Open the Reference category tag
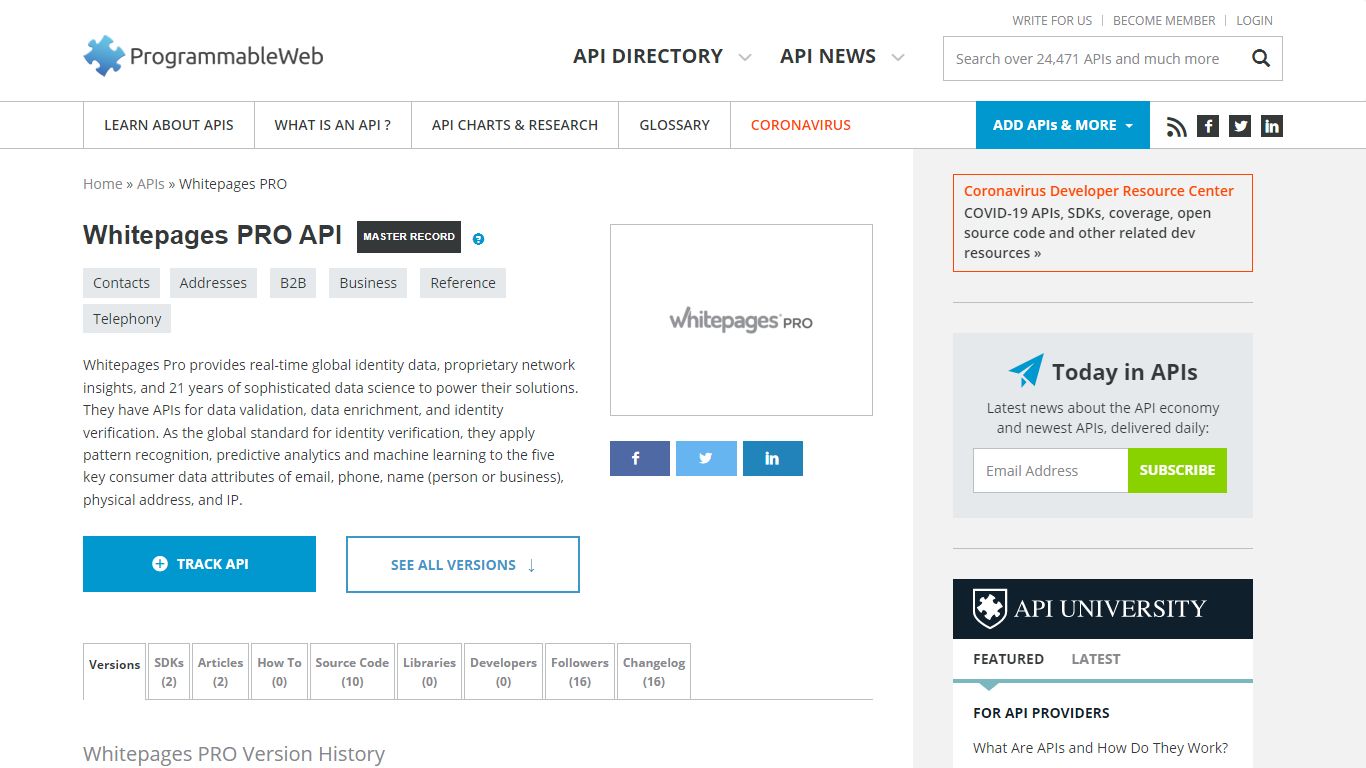Screen dimensions: 1366x768 (x=463, y=283)
